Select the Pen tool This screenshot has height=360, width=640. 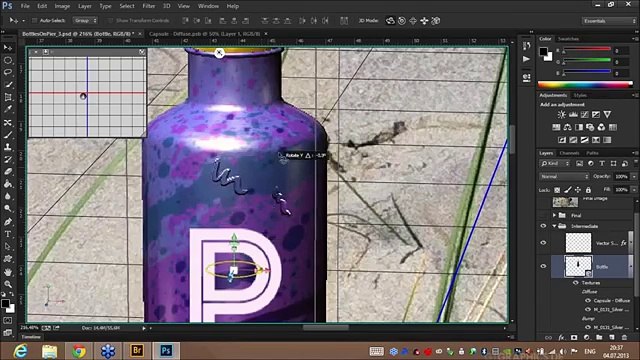pos(8,222)
